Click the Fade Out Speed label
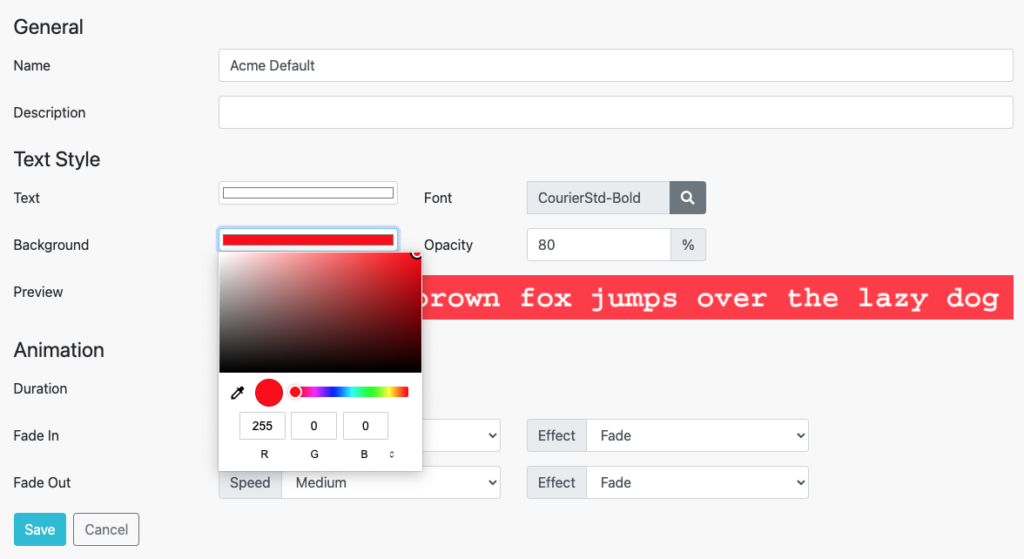The height and width of the screenshot is (559, 1024). [250, 483]
